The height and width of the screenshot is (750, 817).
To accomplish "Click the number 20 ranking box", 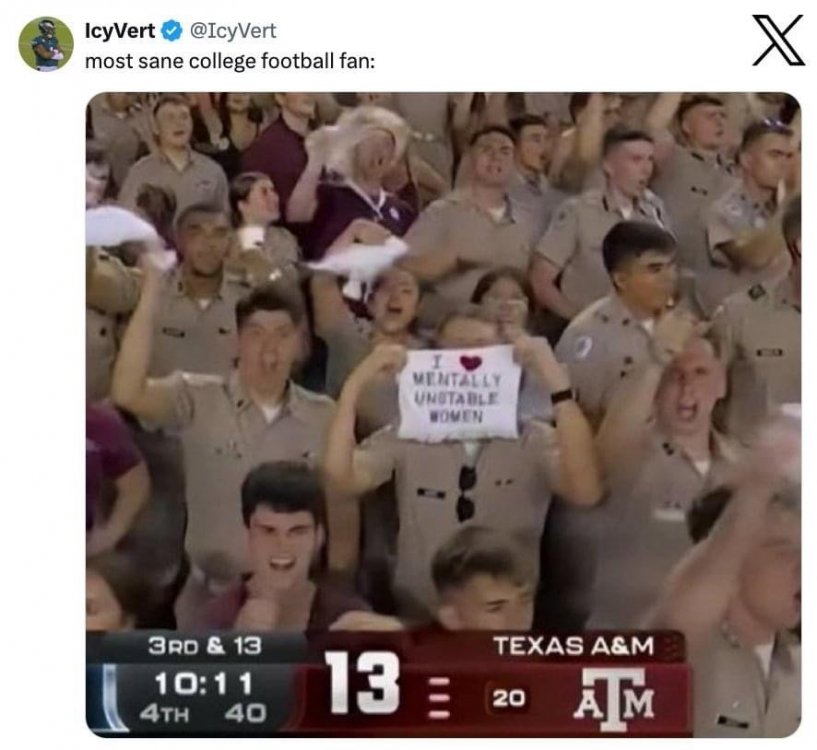I will click(508, 697).
